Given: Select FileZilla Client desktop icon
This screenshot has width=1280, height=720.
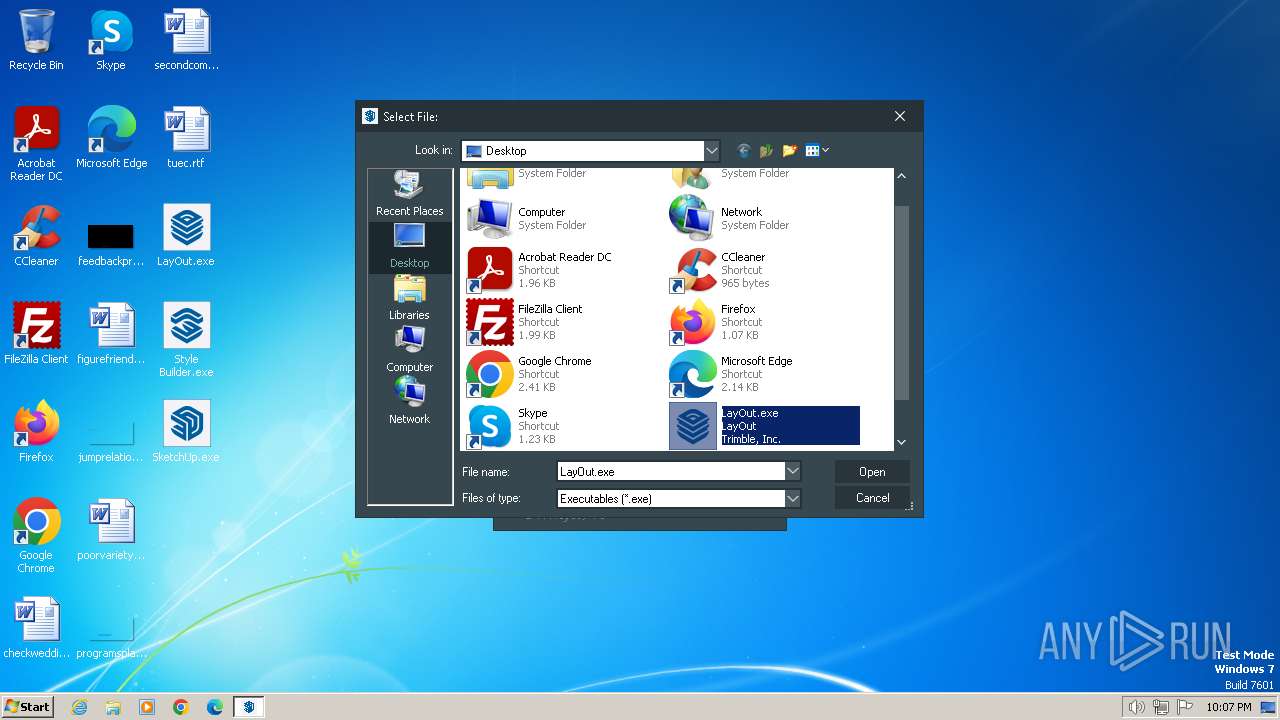Looking at the screenshot, I should tap(36, 334).
